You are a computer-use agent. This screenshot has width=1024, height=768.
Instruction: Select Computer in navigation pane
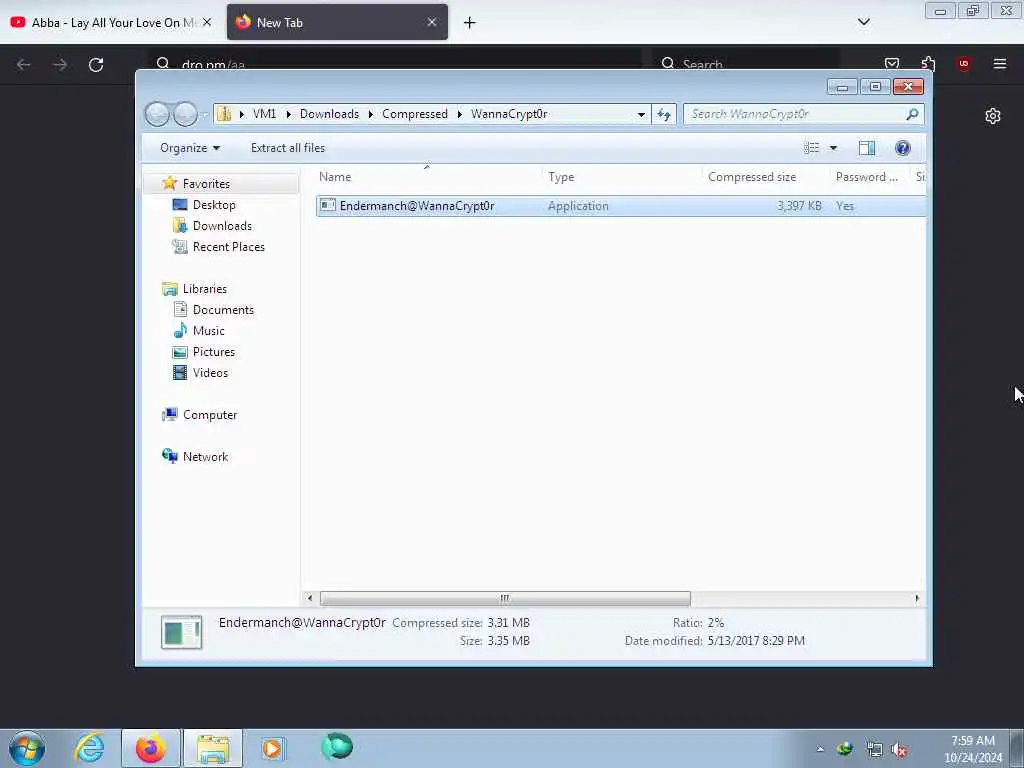[x=210, y=415]
